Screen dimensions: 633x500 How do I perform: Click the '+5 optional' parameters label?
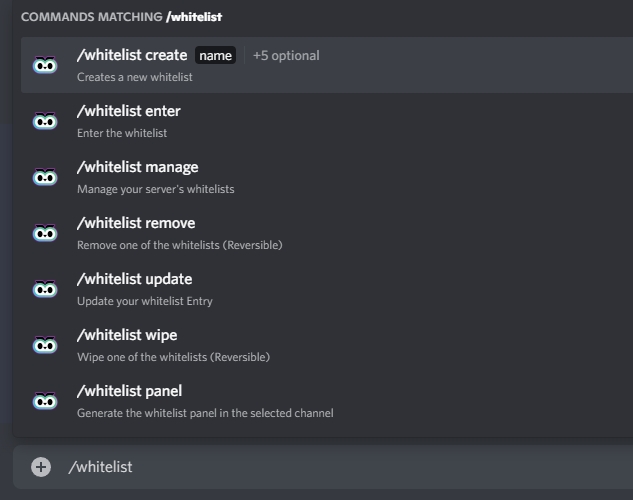pos(286,56)
